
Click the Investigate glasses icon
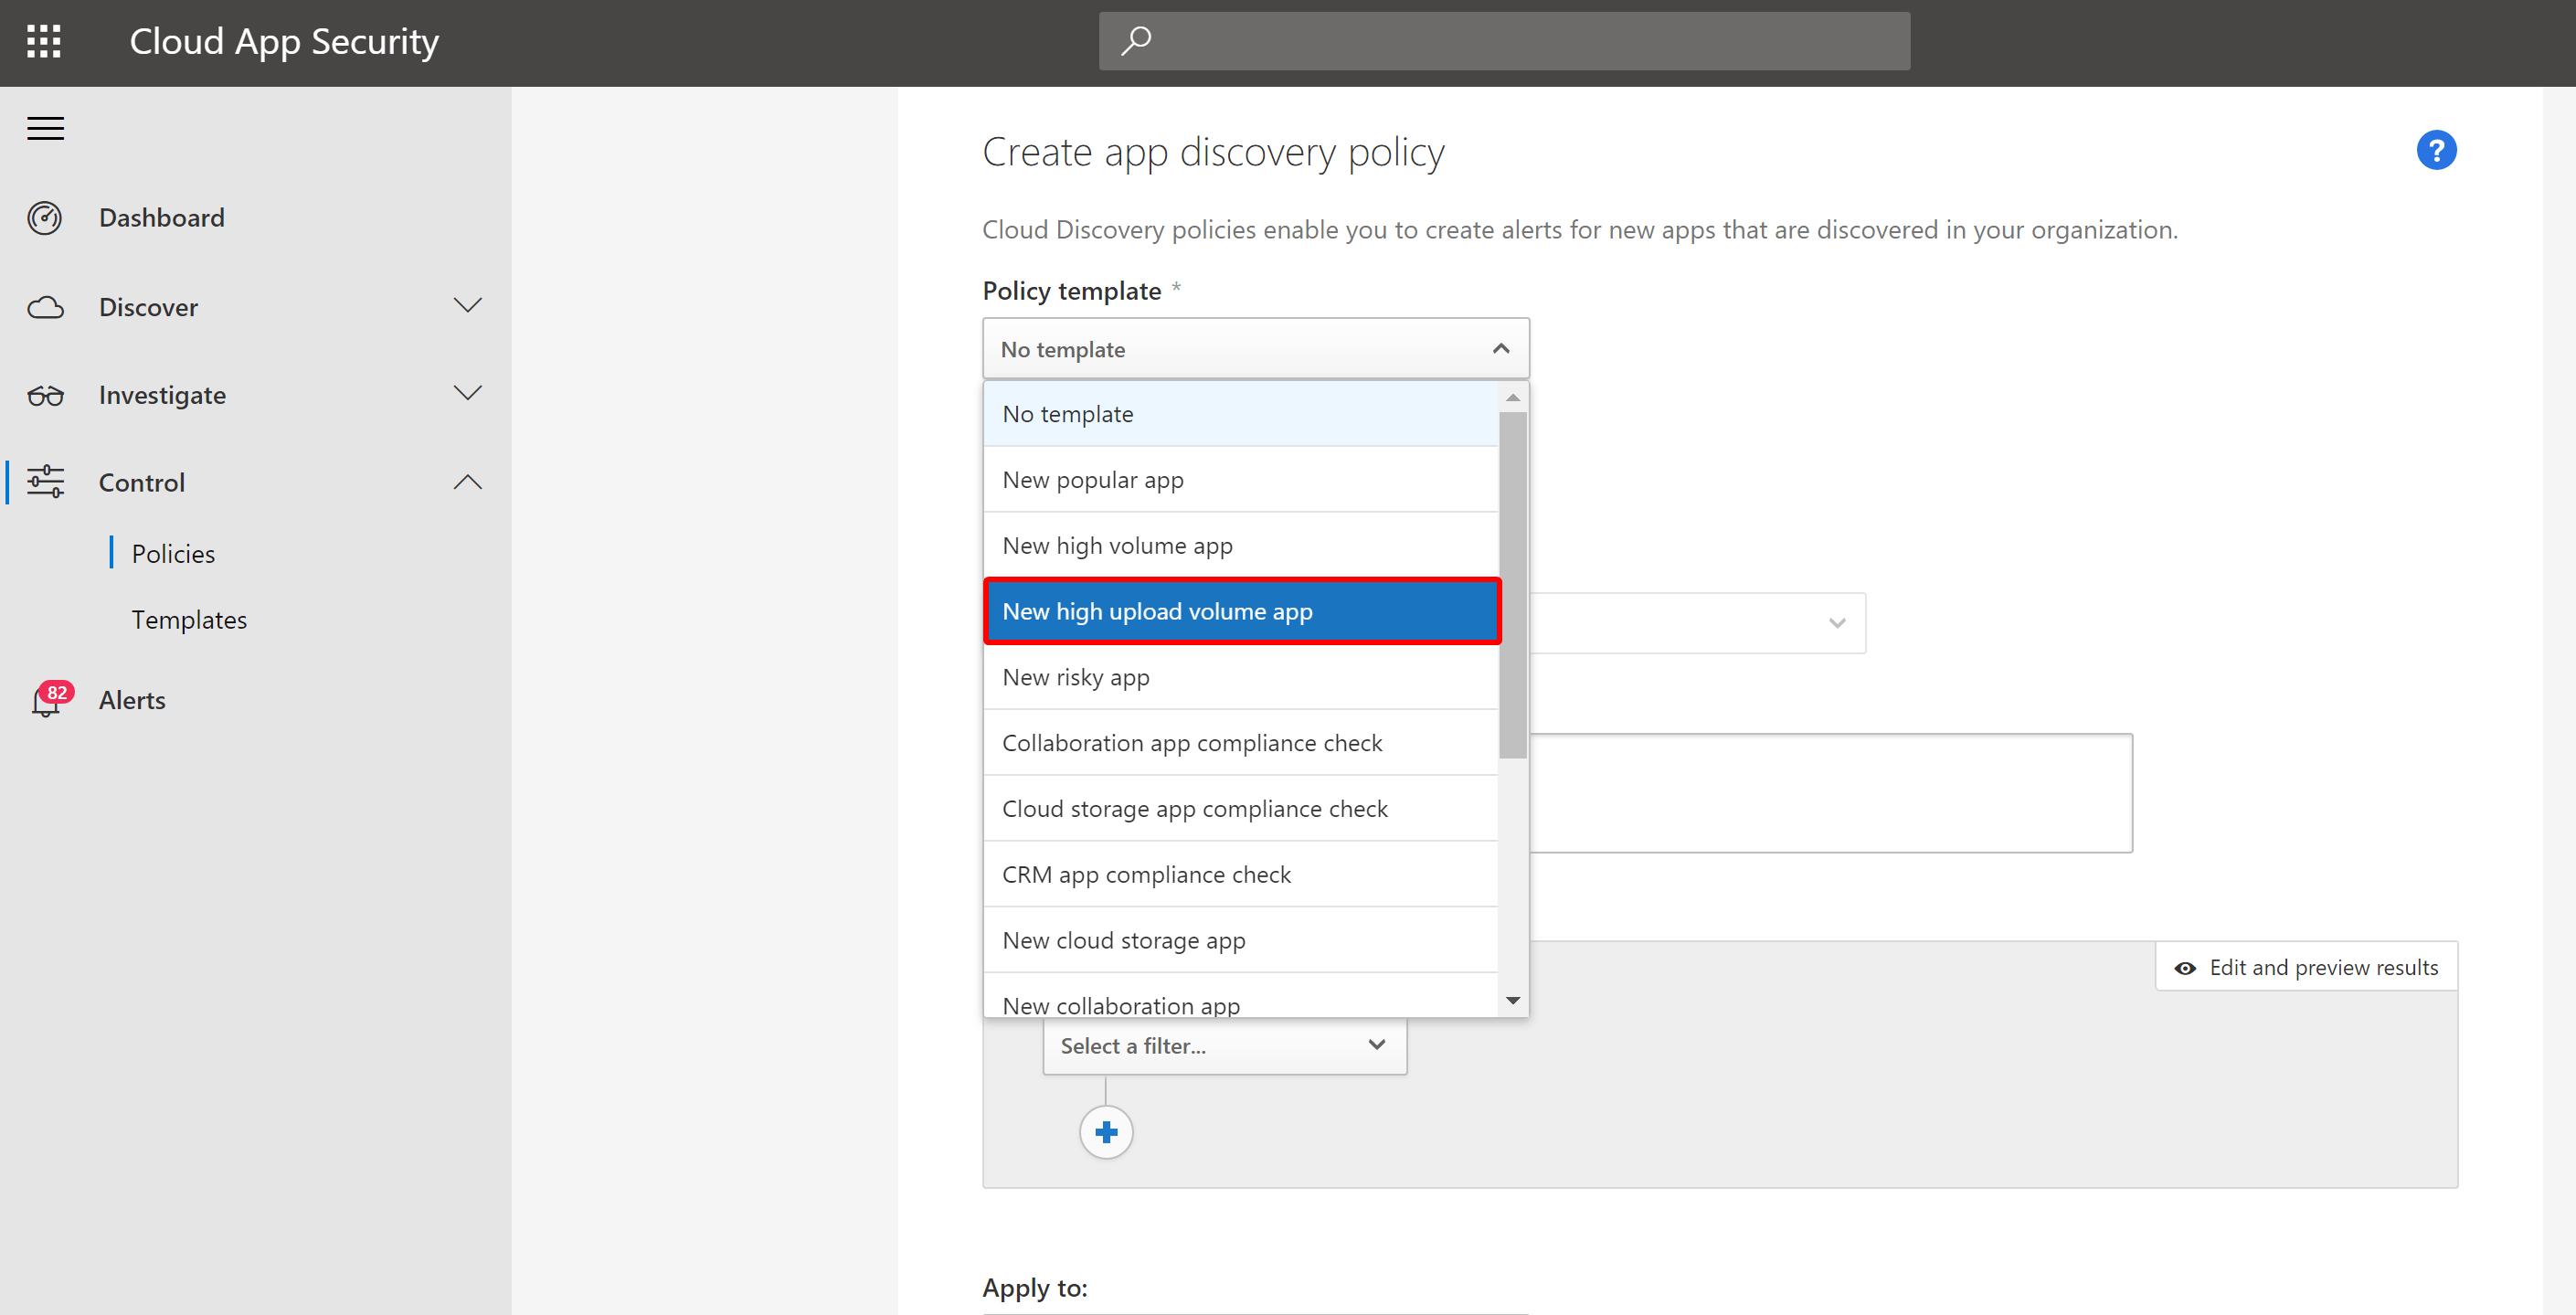(45, 395)
